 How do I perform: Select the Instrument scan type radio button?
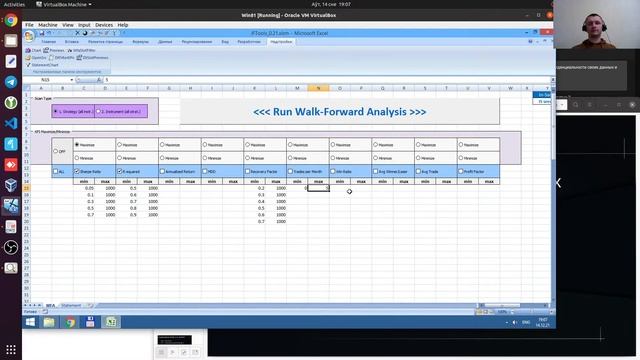(x=98, y=111)
